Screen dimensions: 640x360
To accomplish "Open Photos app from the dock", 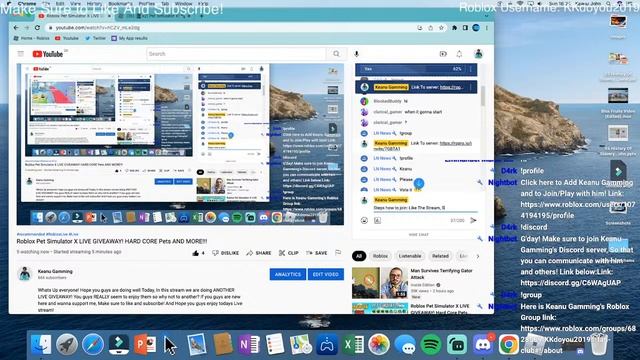I will tap(379, 345).
